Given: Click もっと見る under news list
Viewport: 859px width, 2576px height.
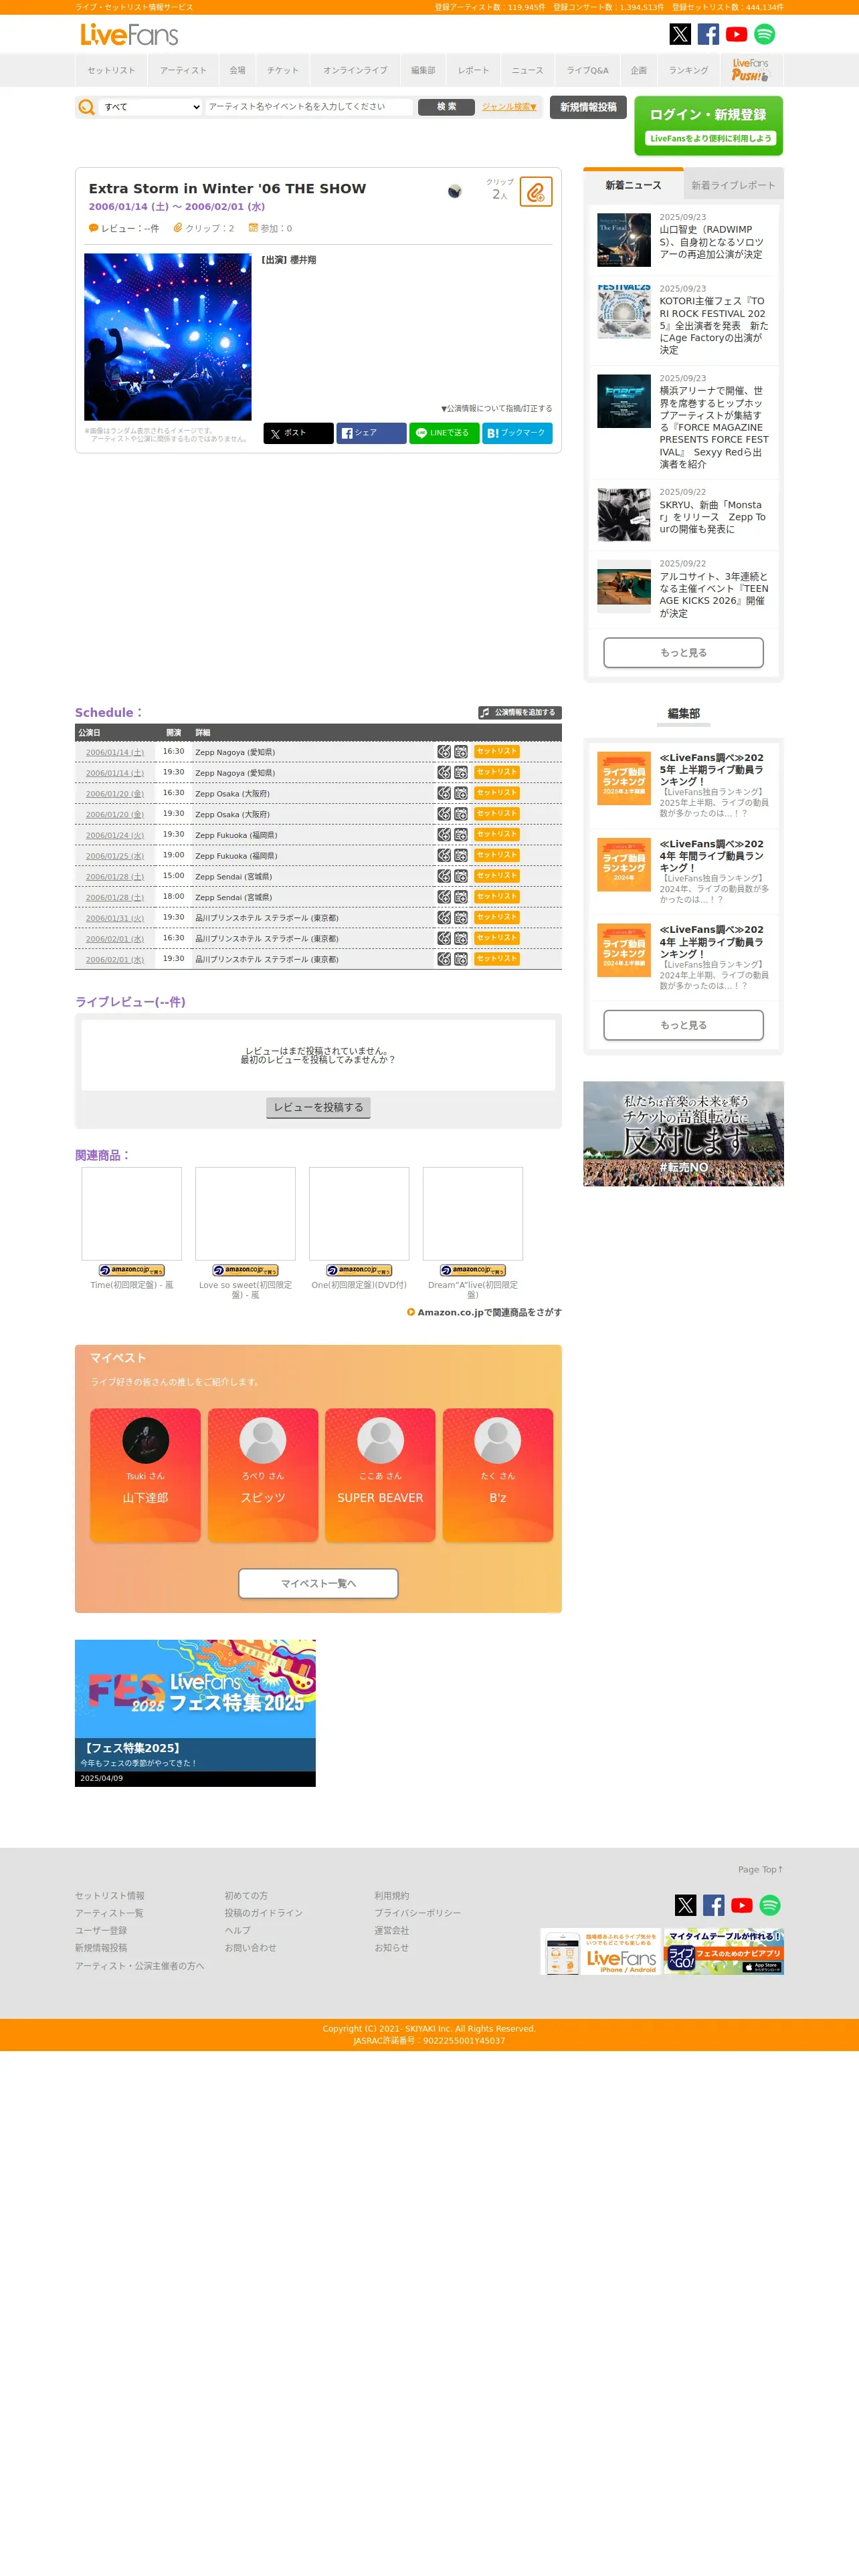Looking at the screenshot, I should pyautogui.click(x=683, y=653).
